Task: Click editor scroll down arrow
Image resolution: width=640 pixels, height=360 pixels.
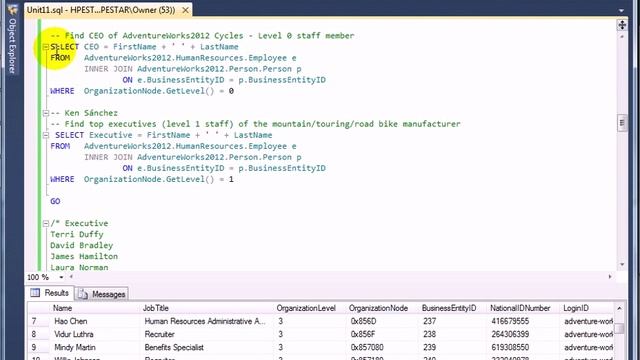Action: tap(622, 264)
